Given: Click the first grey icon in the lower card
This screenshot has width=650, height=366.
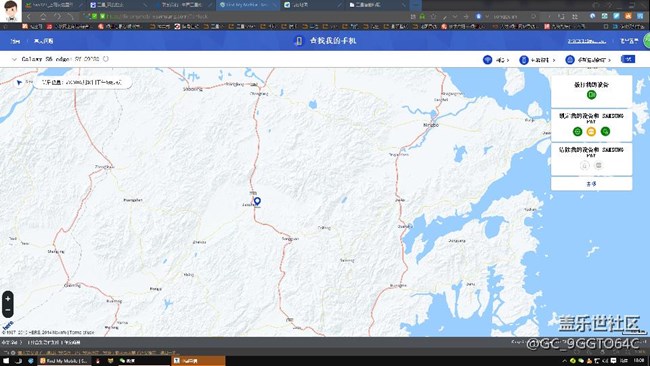Looking at the screenshot, I should click(x=585, y=165).
